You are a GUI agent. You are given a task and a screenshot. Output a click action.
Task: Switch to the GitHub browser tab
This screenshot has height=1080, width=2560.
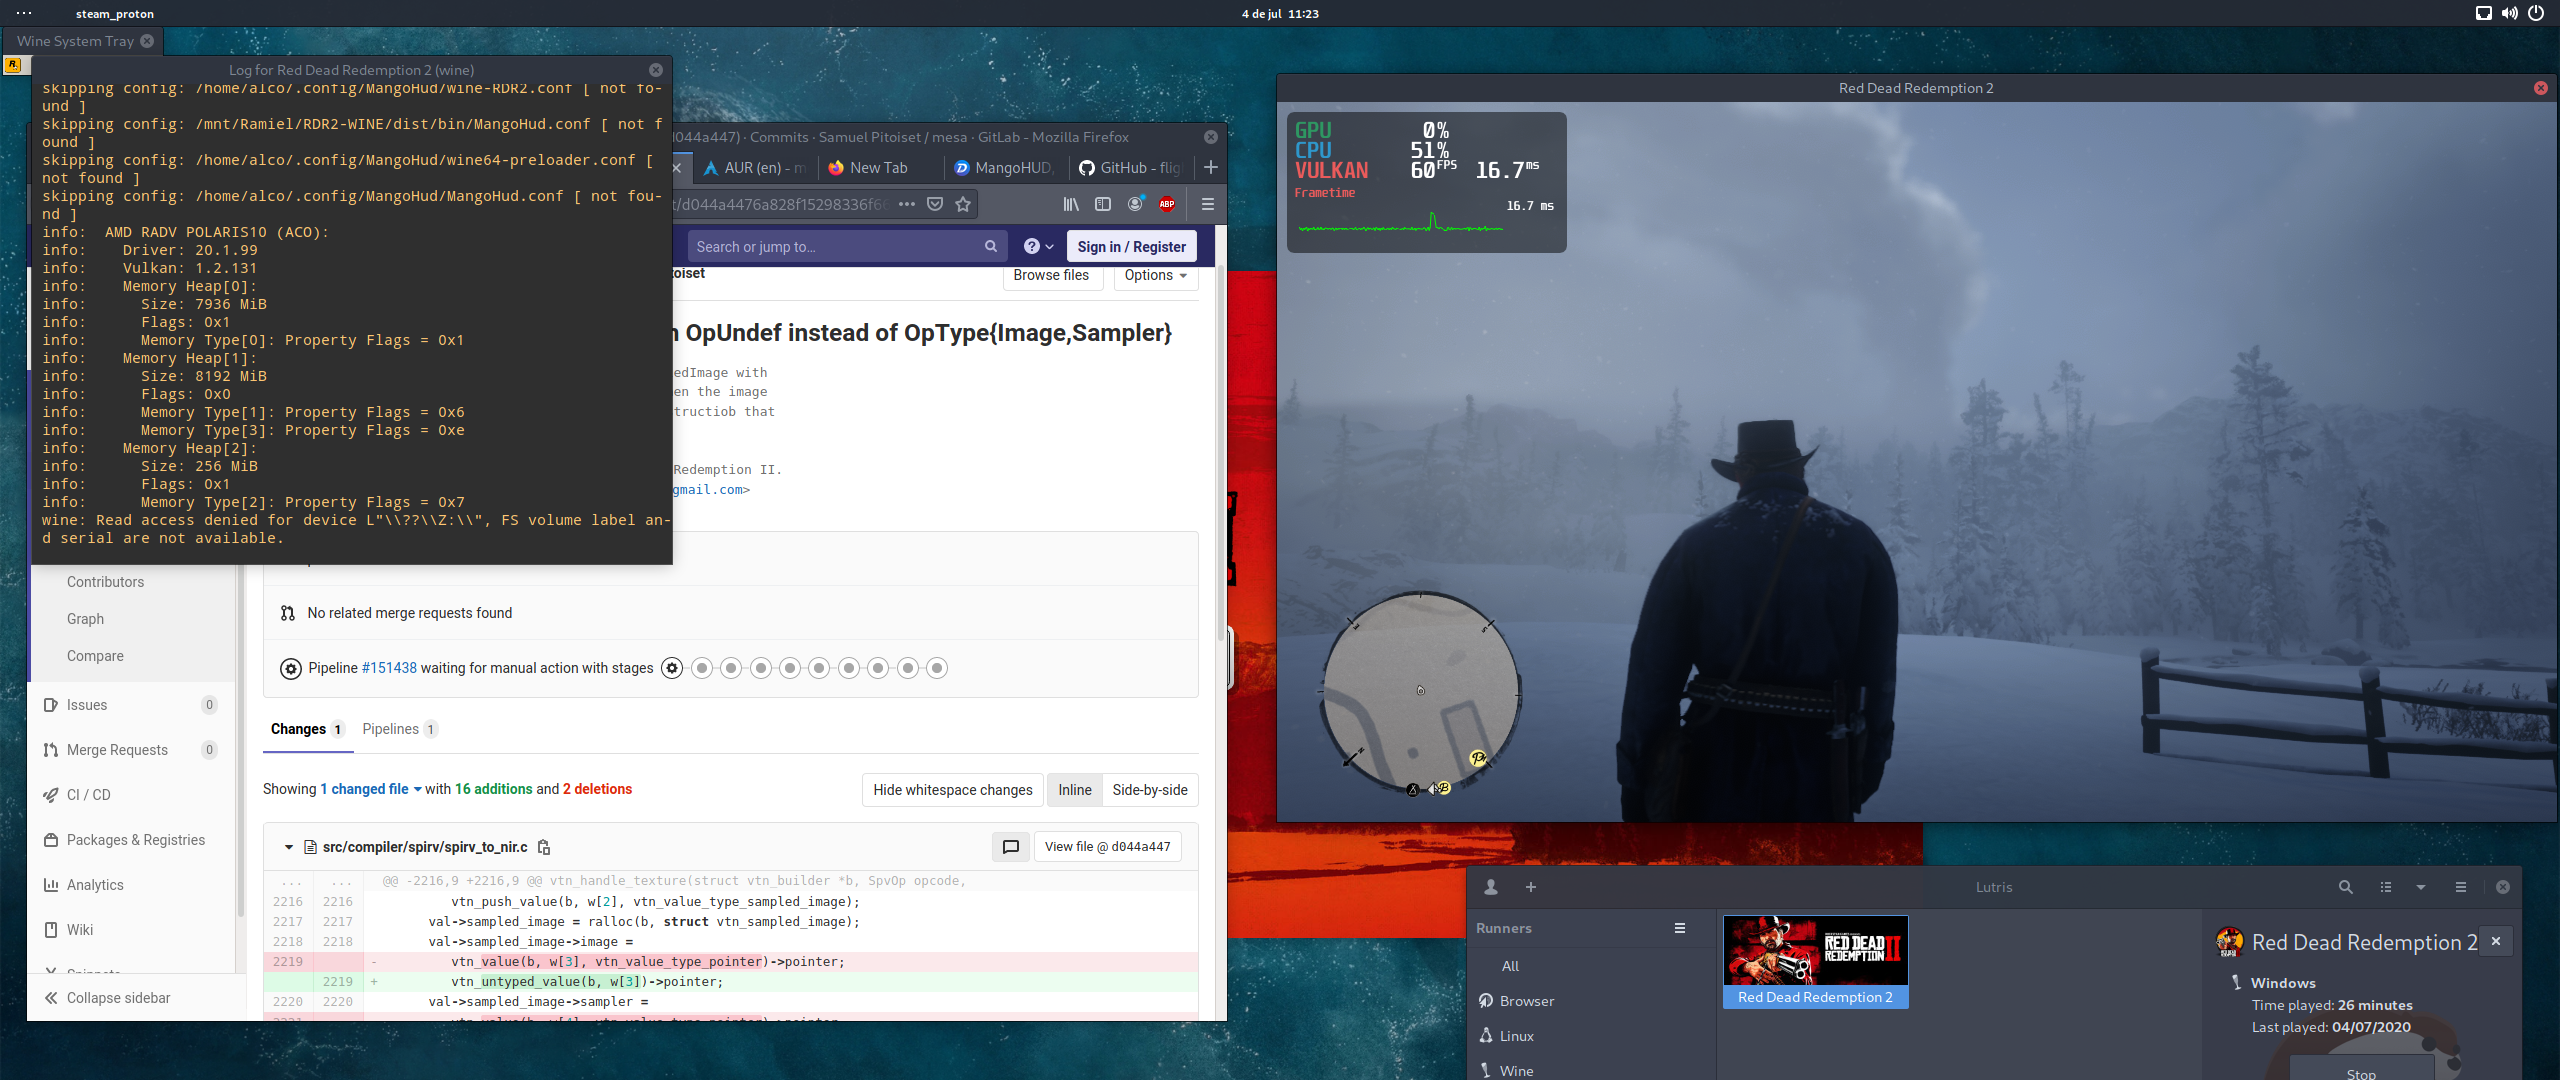(1131, 168)
